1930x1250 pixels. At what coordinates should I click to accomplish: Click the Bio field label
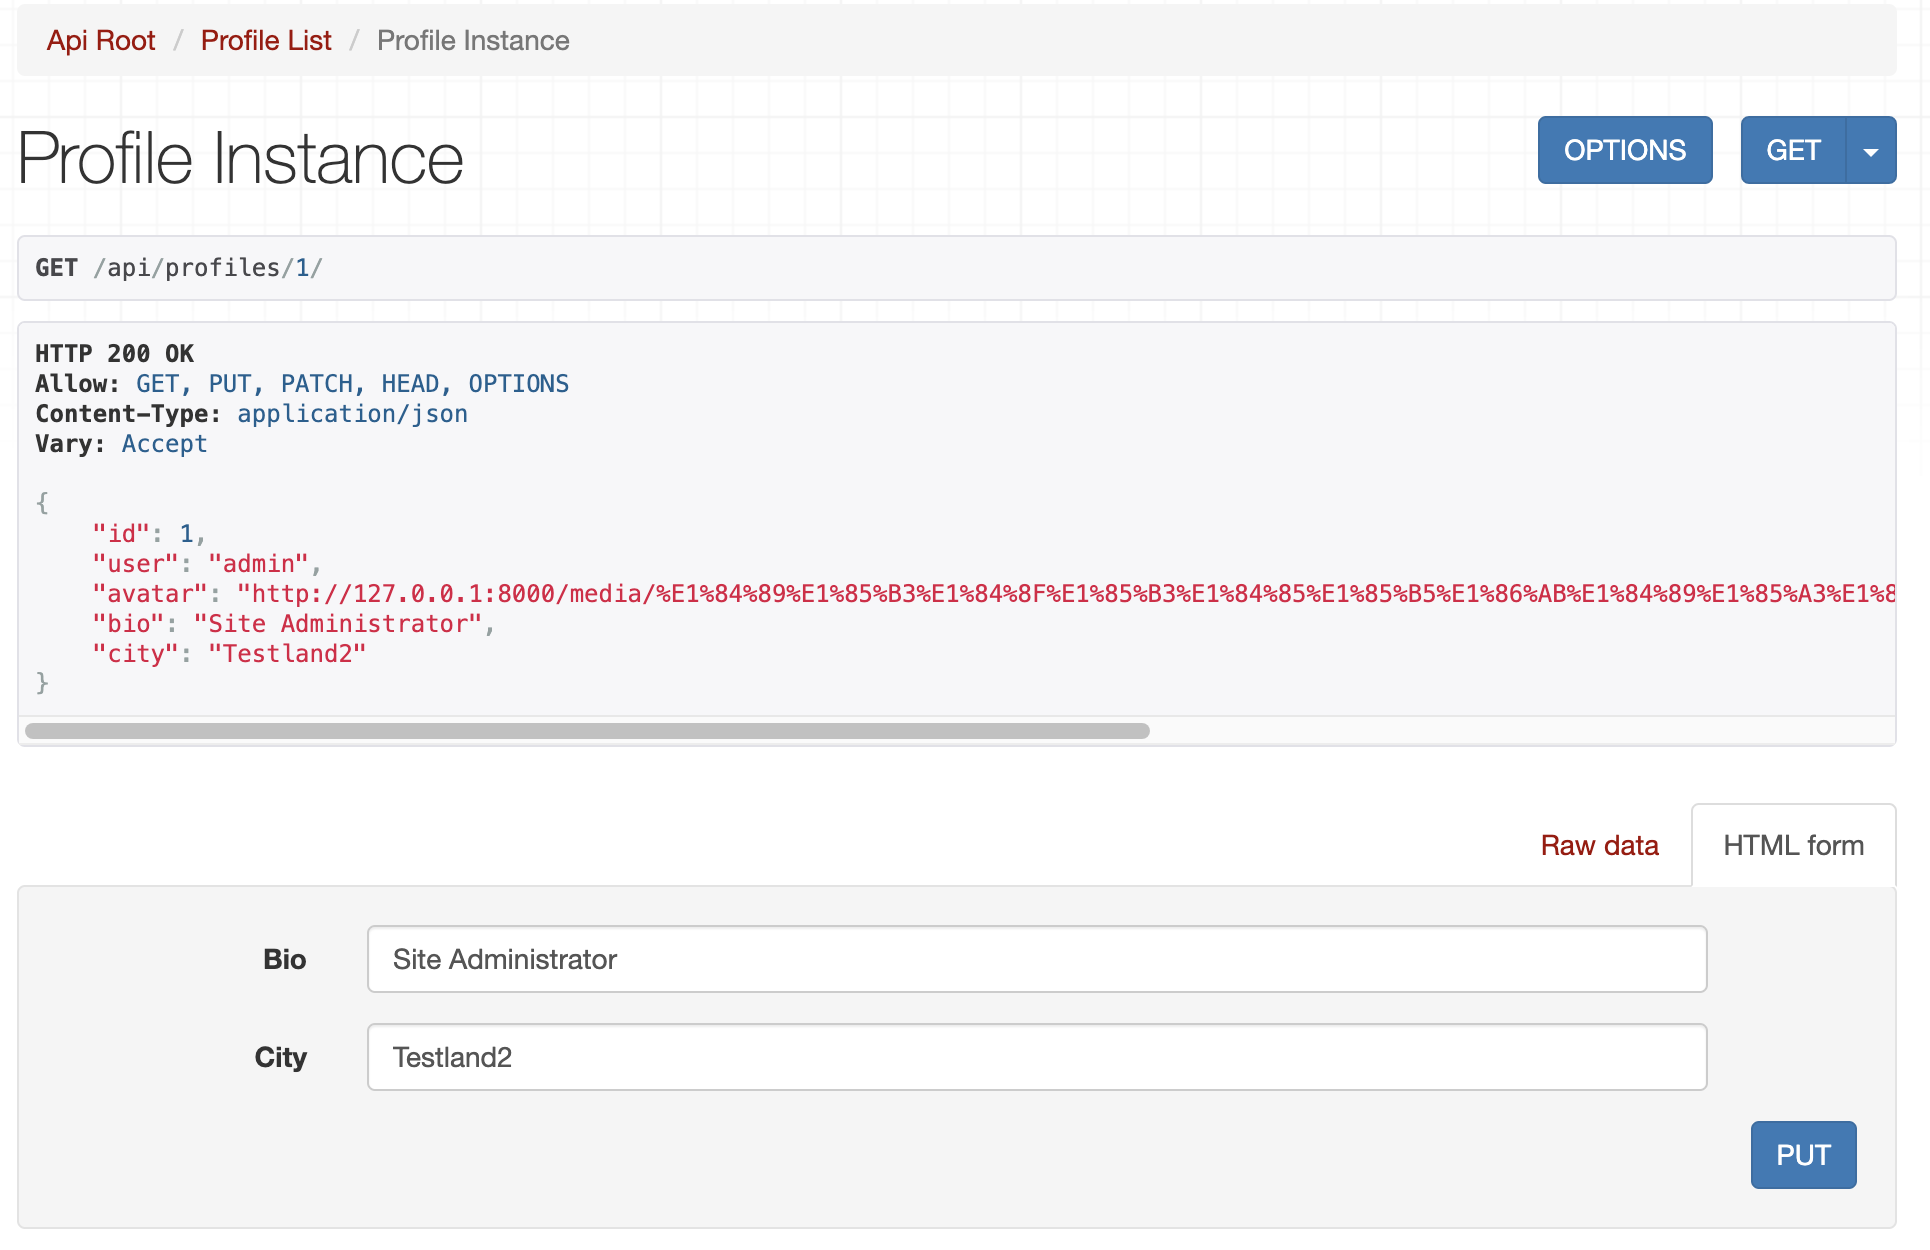point(284,959)
